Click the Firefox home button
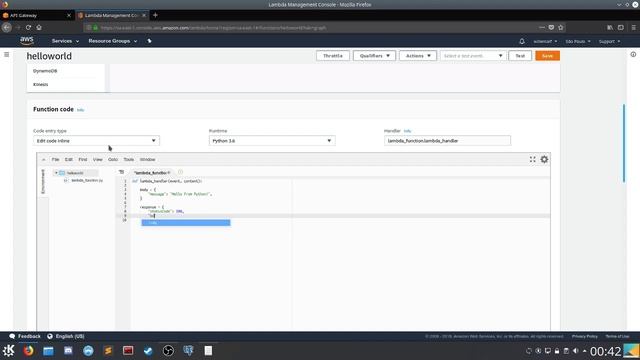Image resolution: width=640 pixels, height=360 pixels. click(39, 27)
